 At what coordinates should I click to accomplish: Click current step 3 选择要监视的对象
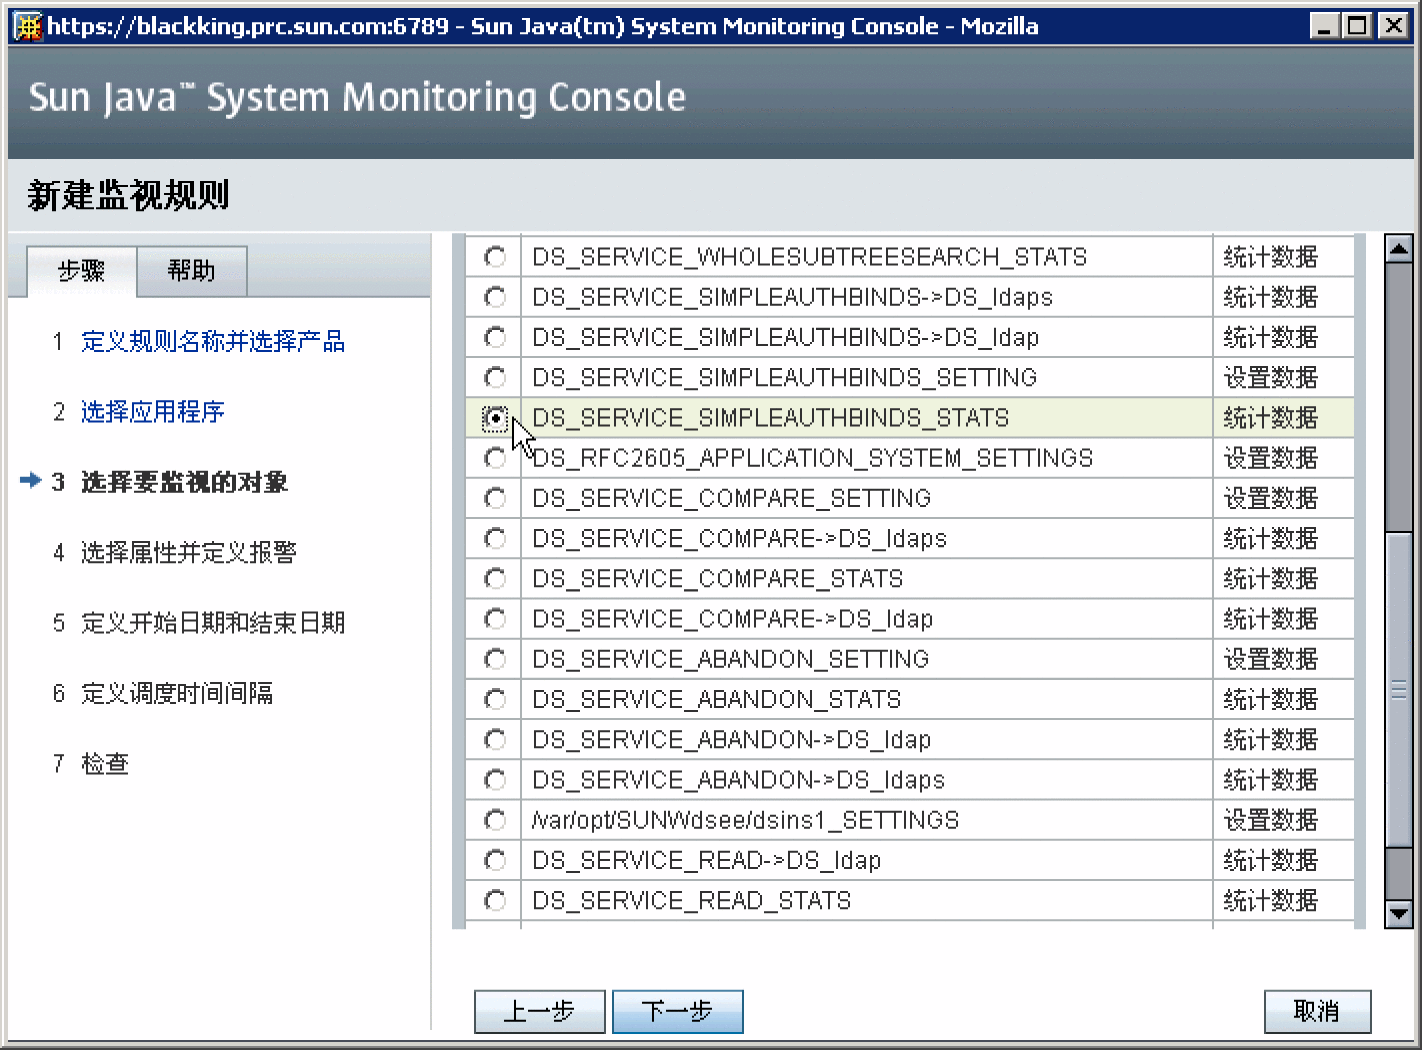(184, 482)
